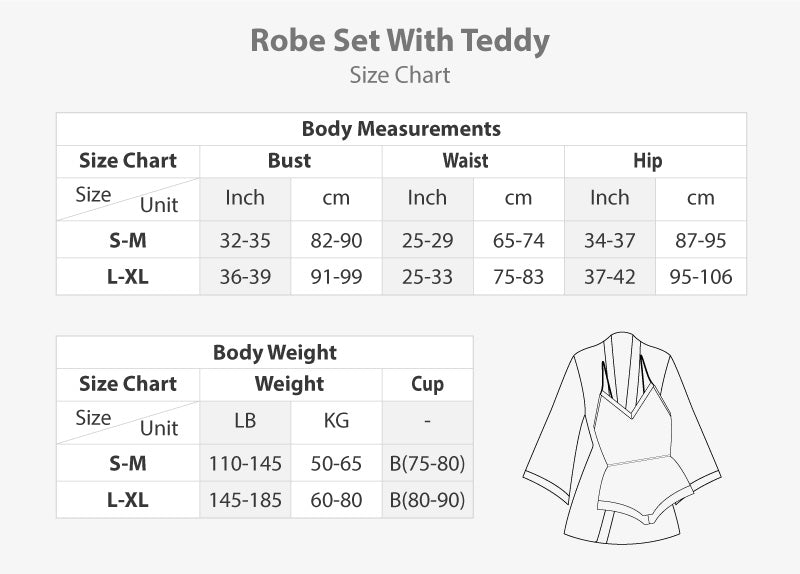Screen dimensions: 800x574
Task: Click the "Robe Set With Teddy" title
Action: click(400, 40)
